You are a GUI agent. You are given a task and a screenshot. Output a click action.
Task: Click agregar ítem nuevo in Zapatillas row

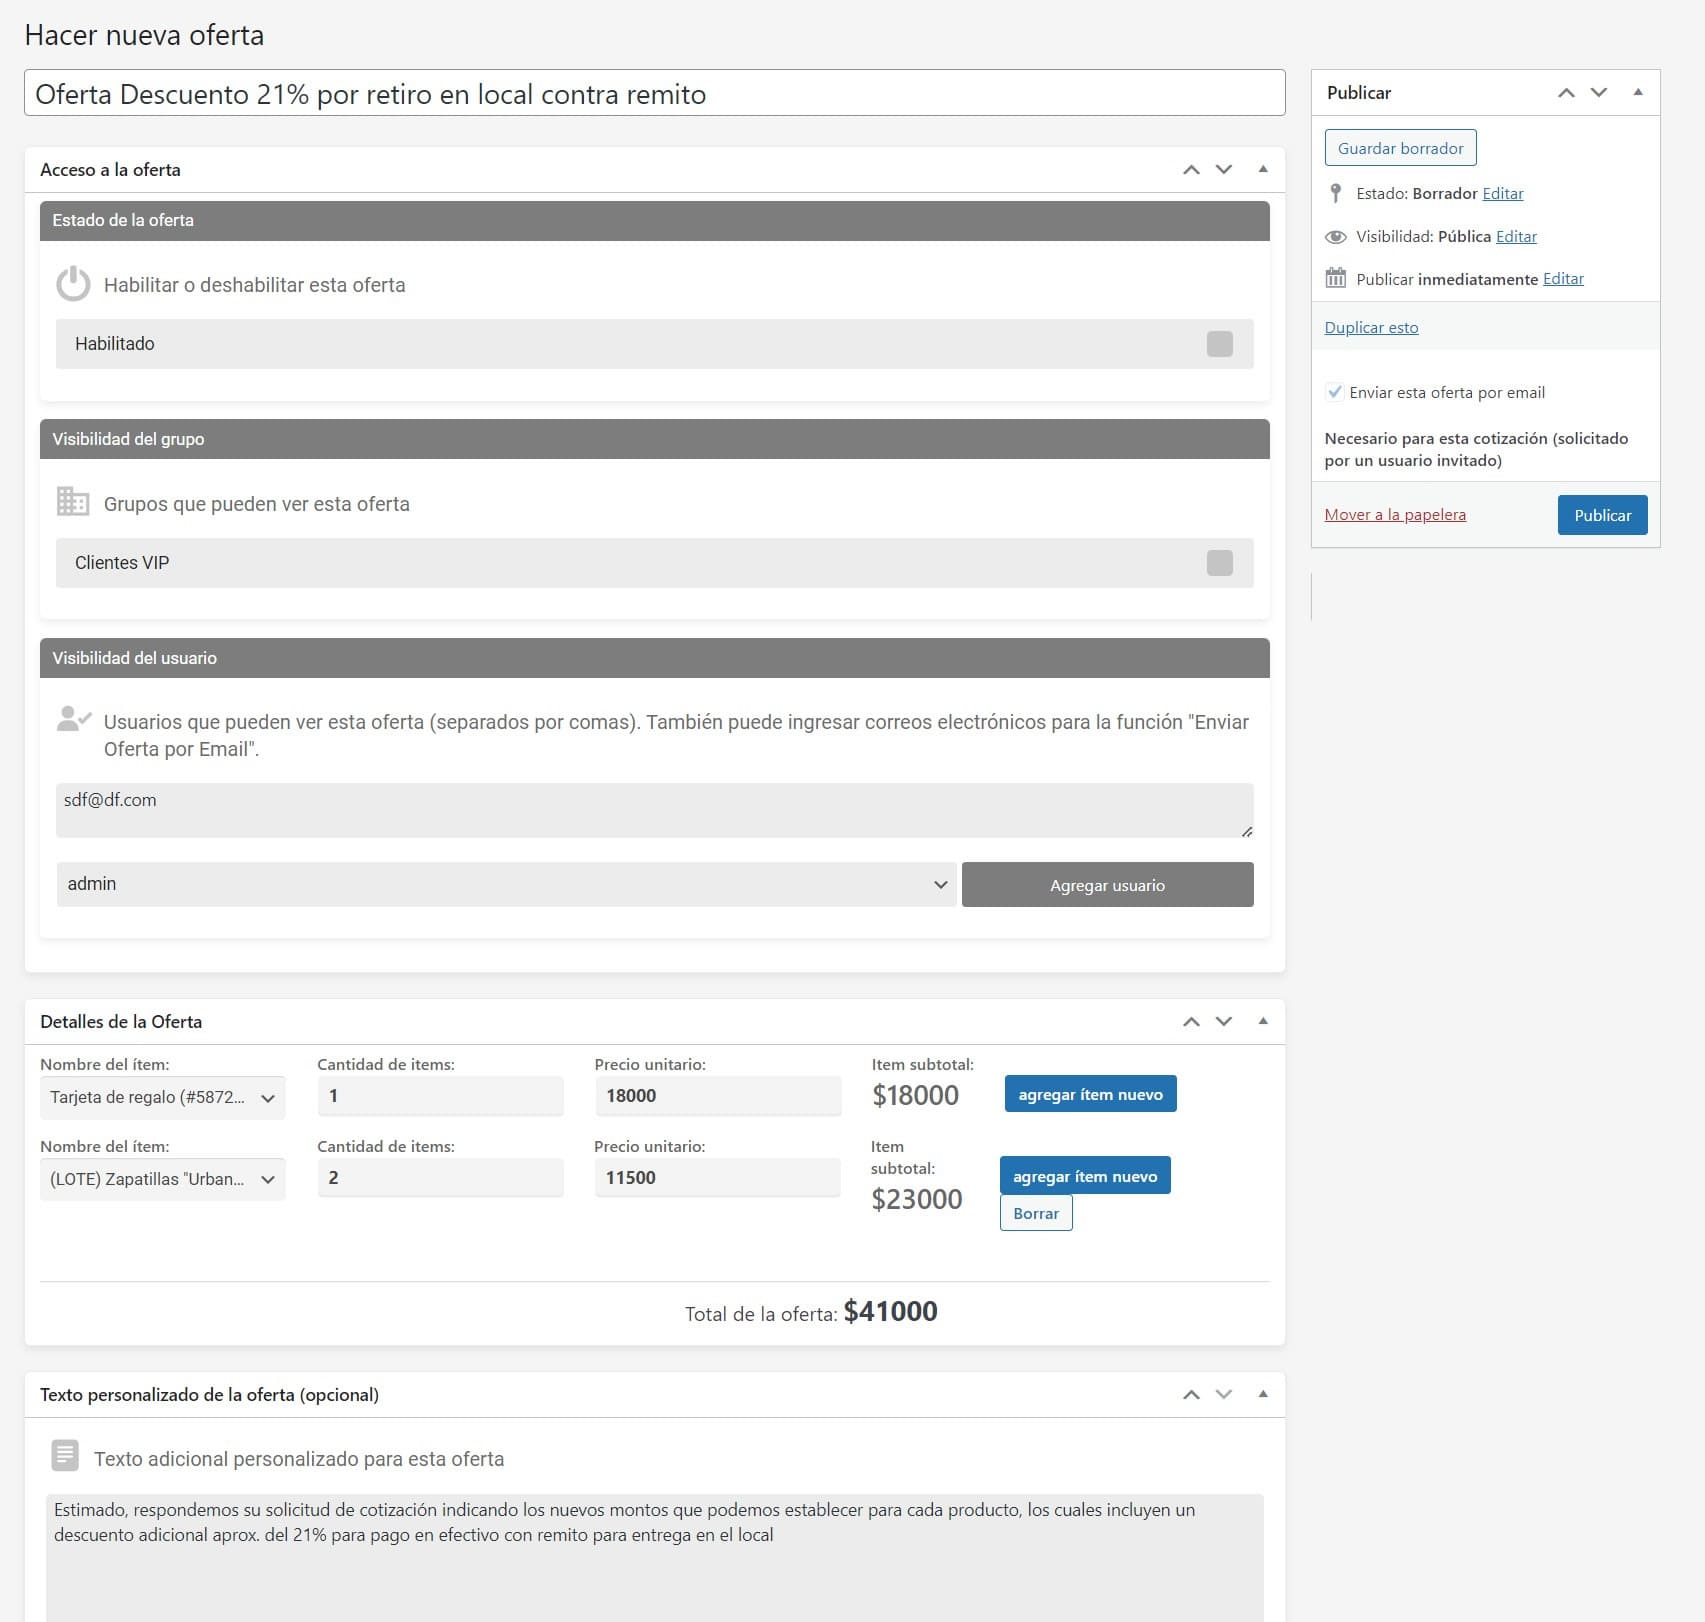[x=1085, y=1176]
